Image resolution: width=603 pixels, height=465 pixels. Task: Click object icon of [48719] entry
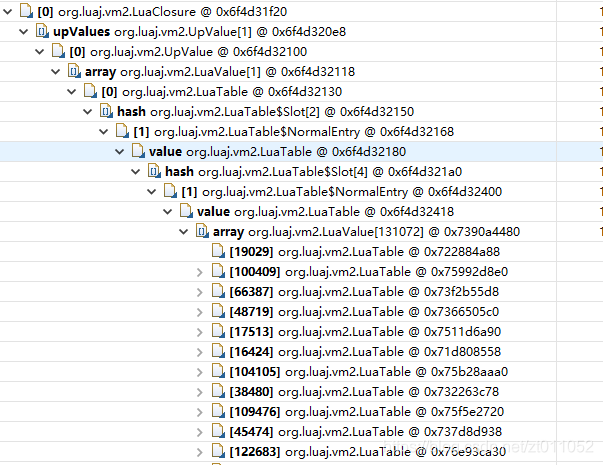tap(218, 311)
